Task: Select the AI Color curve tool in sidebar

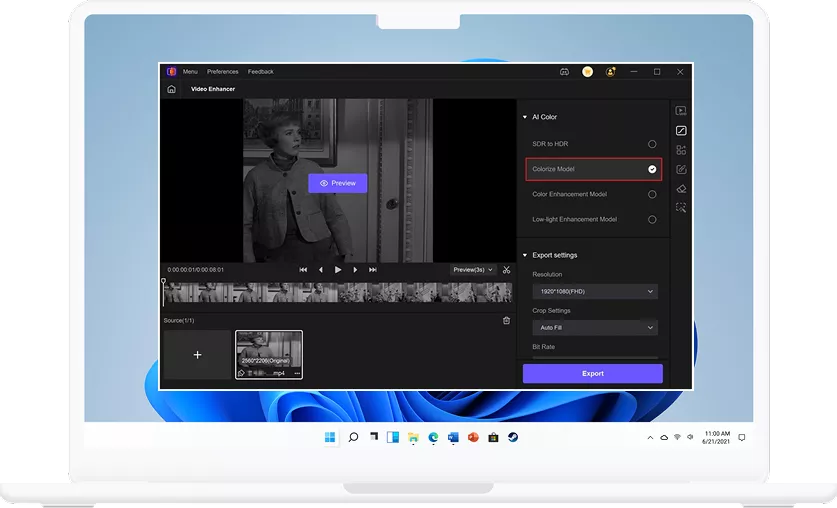Action: pos(681,131)
